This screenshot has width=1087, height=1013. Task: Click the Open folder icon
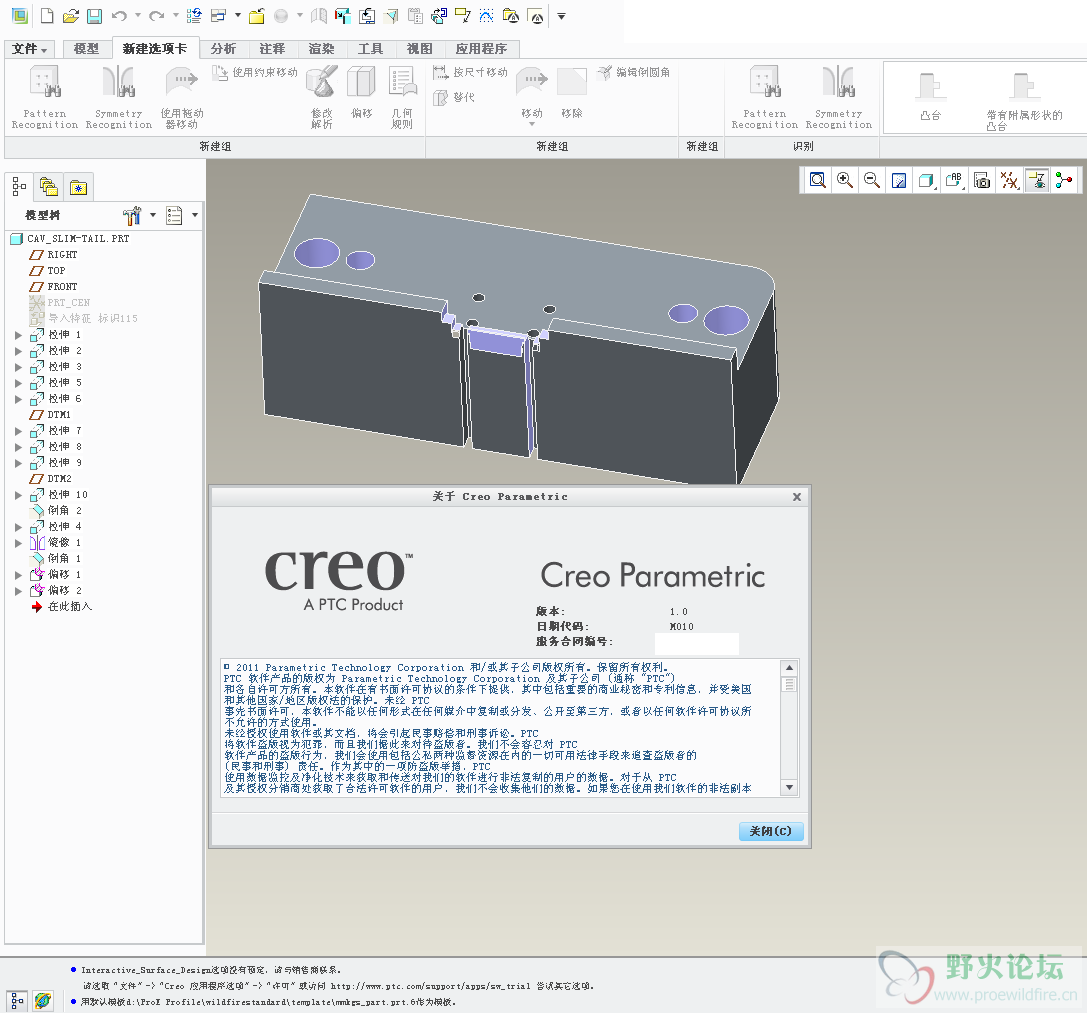70,16
